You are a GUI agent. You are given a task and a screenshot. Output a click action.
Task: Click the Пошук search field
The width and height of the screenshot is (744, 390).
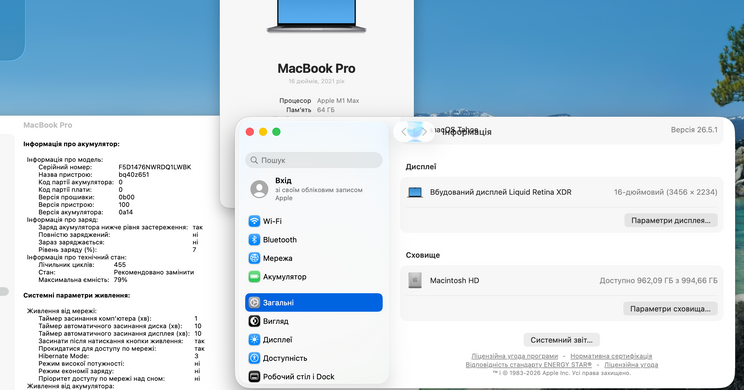point(314,160)
